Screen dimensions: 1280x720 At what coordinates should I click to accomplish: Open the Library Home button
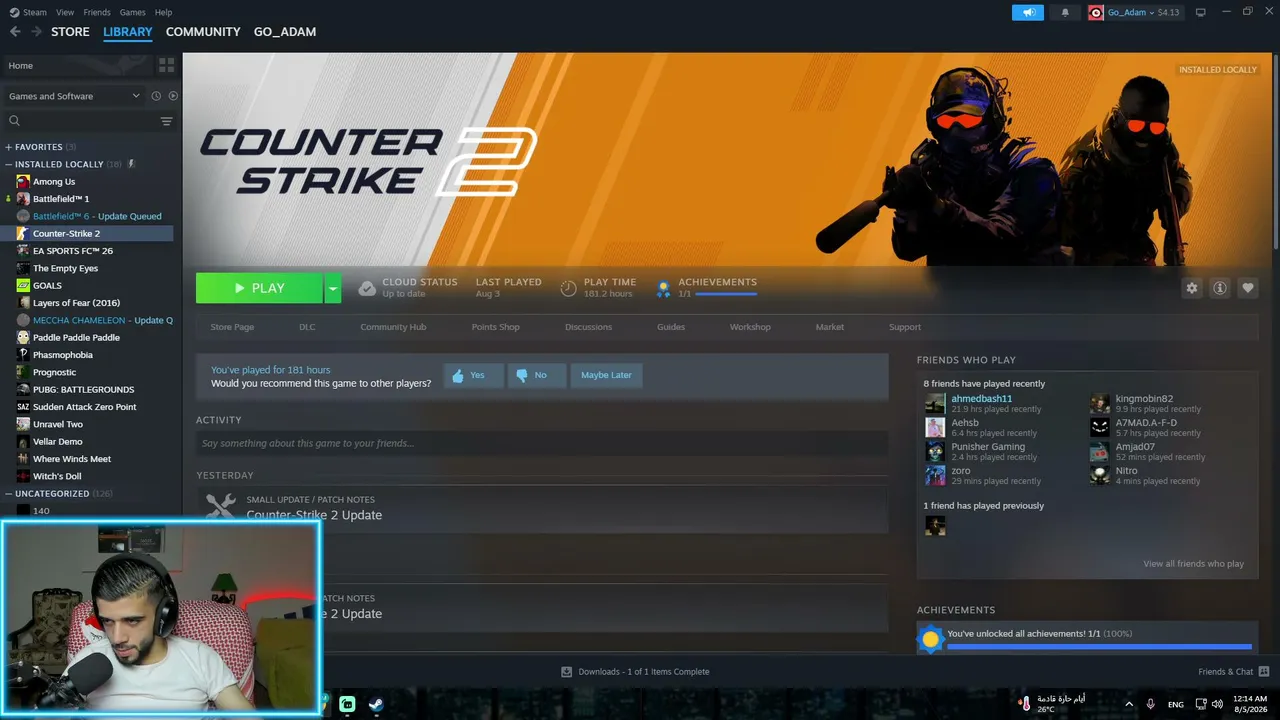click(x=77, y=65)
